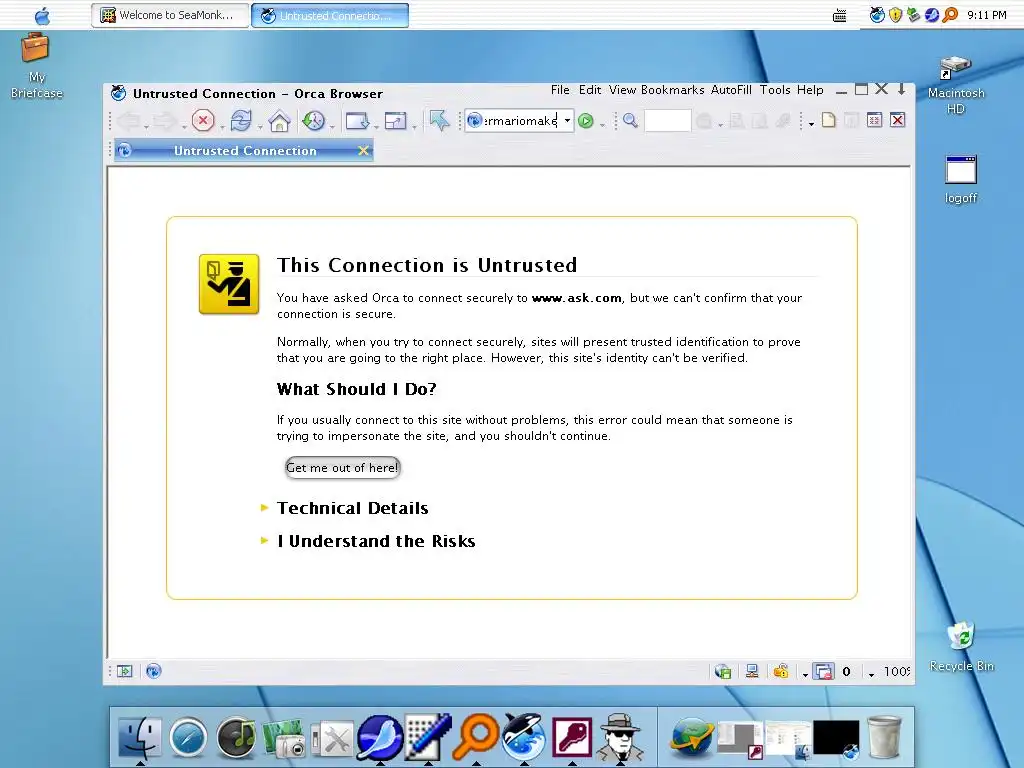
Task: Reload the page with refresh icon
Action: tap(241, 121)
